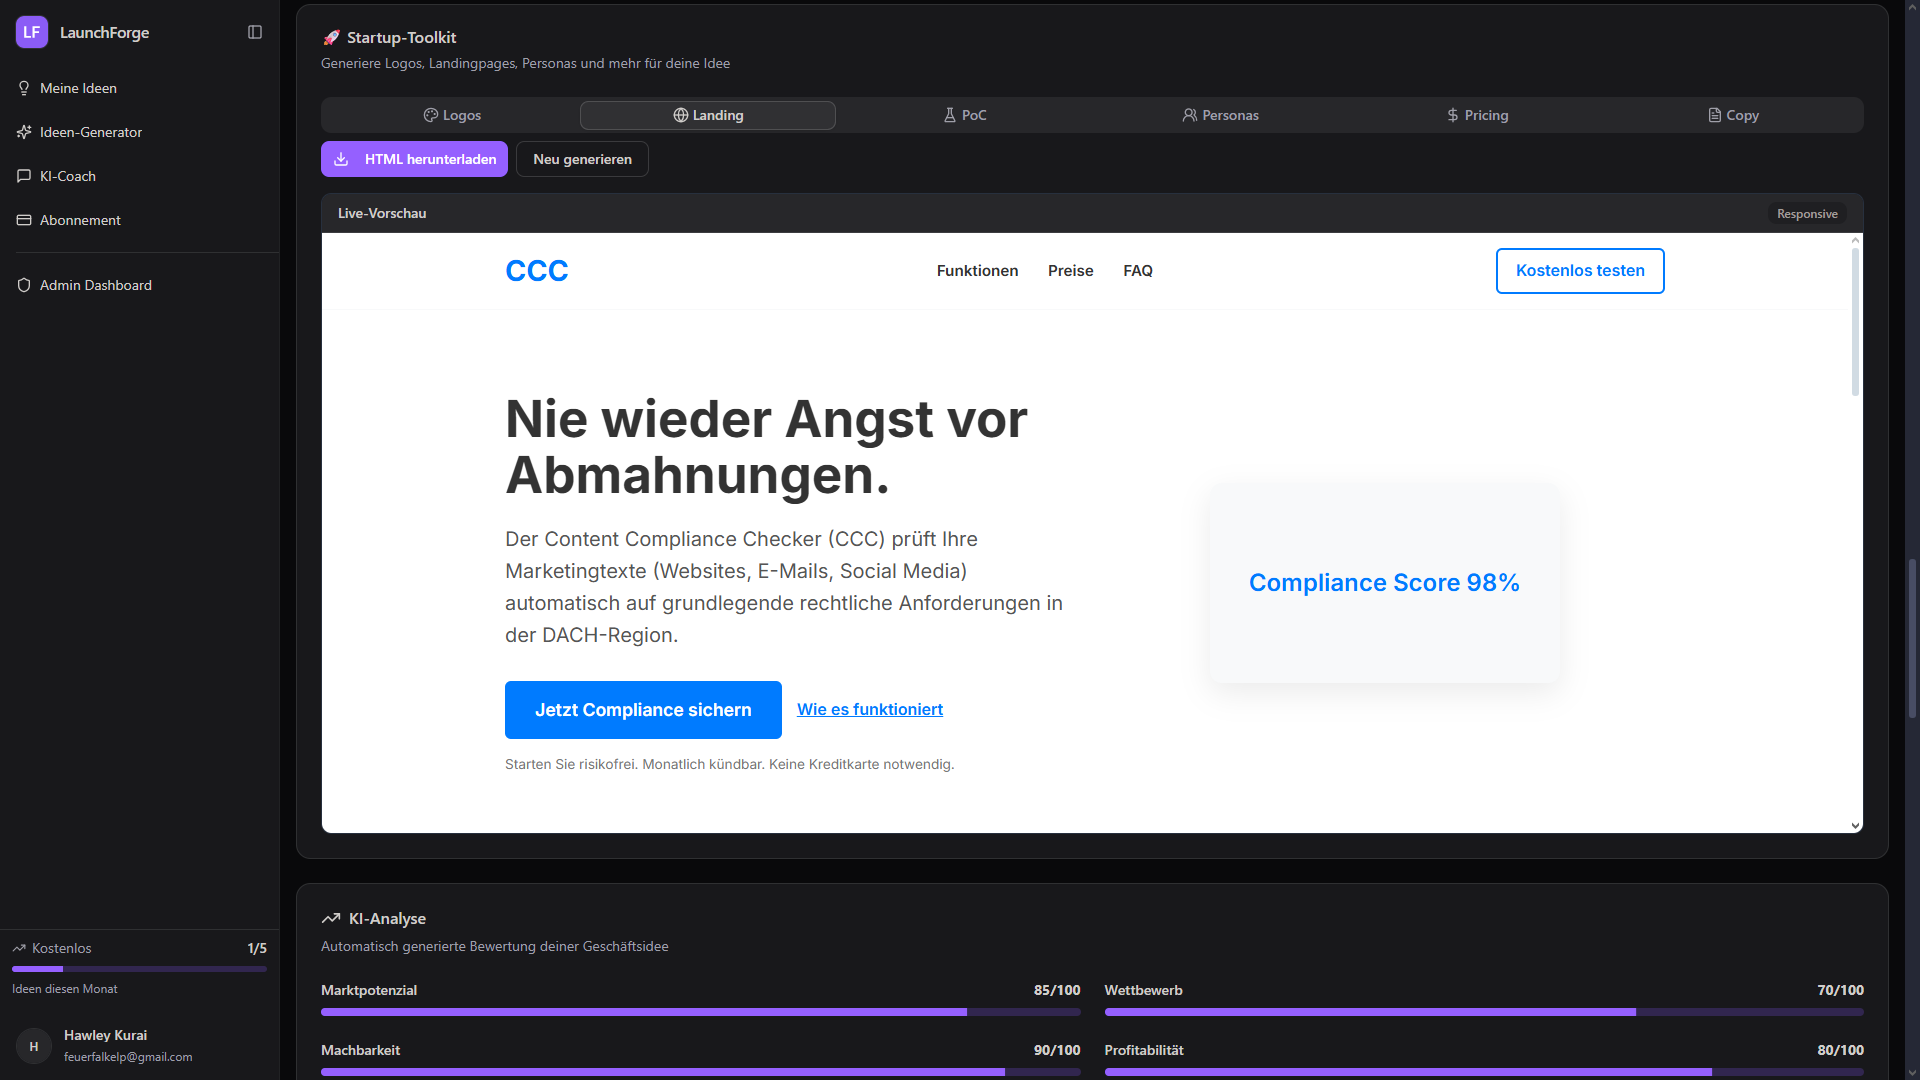
Task: Switch to the Logos tab
Action: (452, 115)
